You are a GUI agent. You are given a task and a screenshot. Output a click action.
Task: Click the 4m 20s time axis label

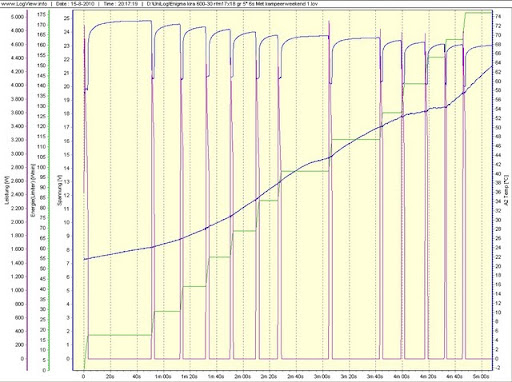pos(429,376)
